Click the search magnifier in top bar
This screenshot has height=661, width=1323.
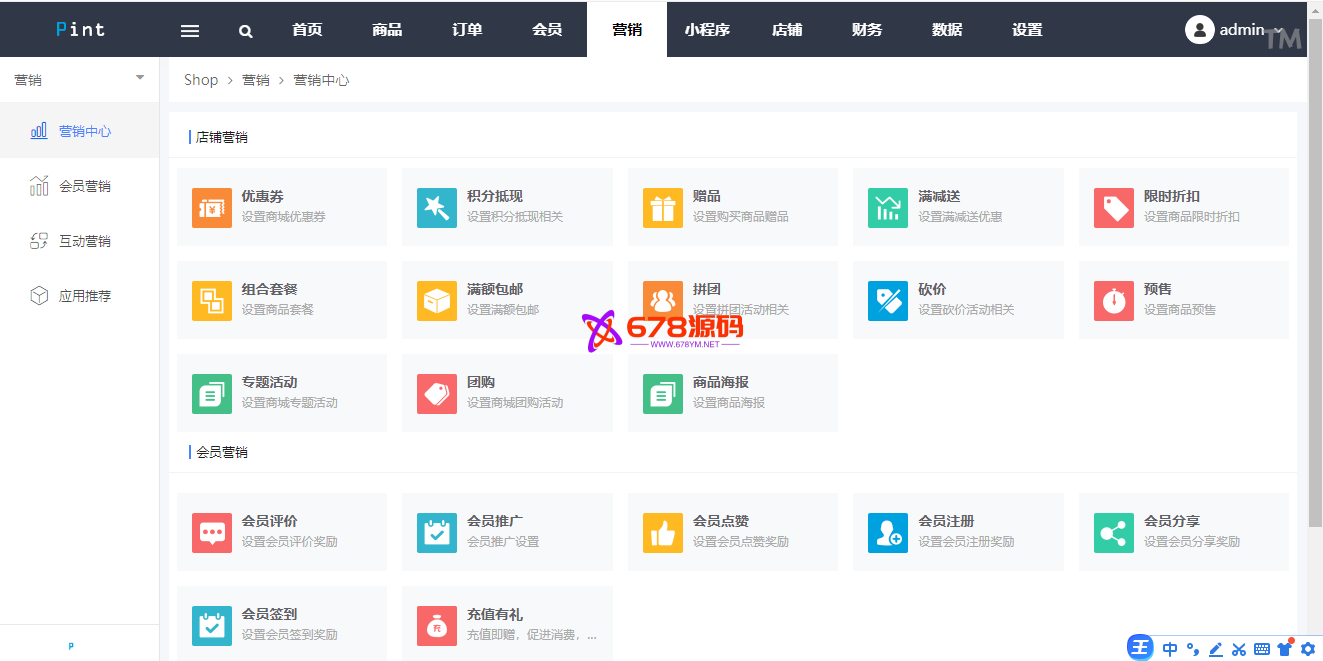(246, 31)
